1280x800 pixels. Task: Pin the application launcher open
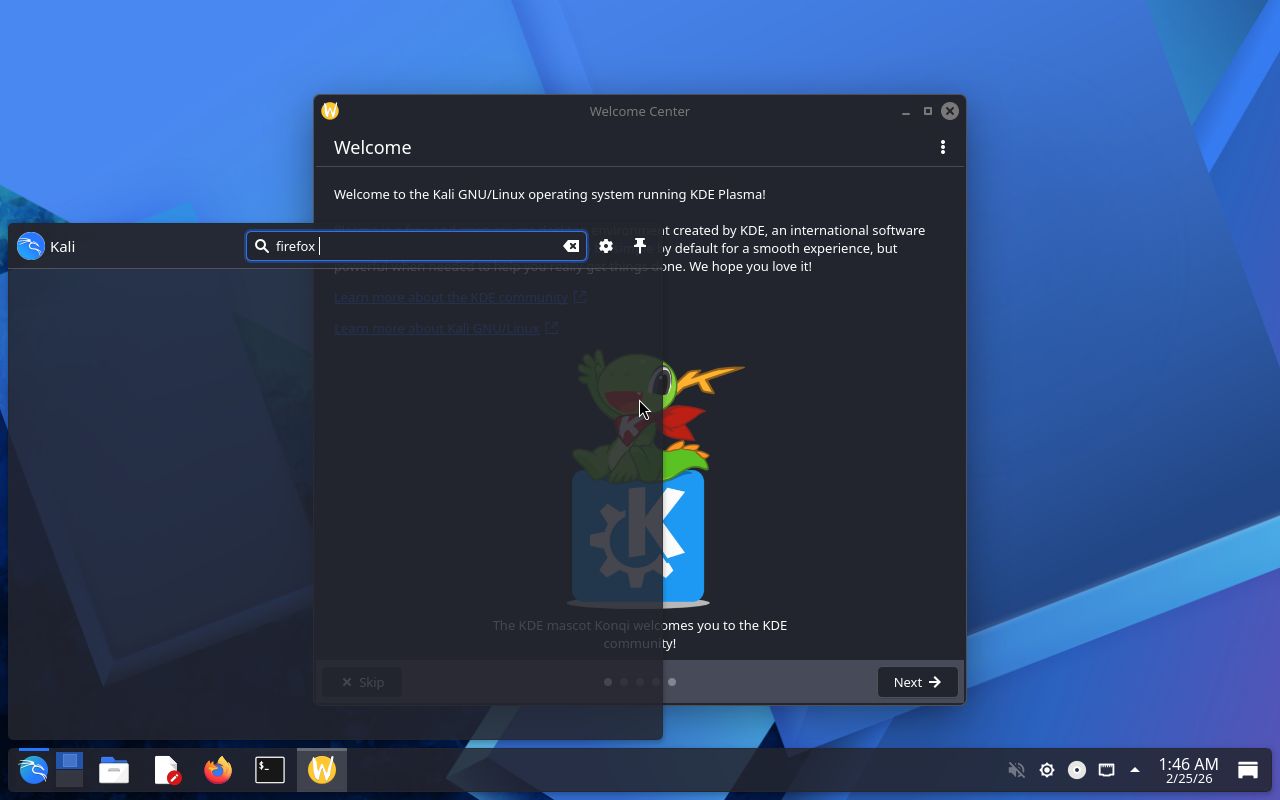pos(640,246)
